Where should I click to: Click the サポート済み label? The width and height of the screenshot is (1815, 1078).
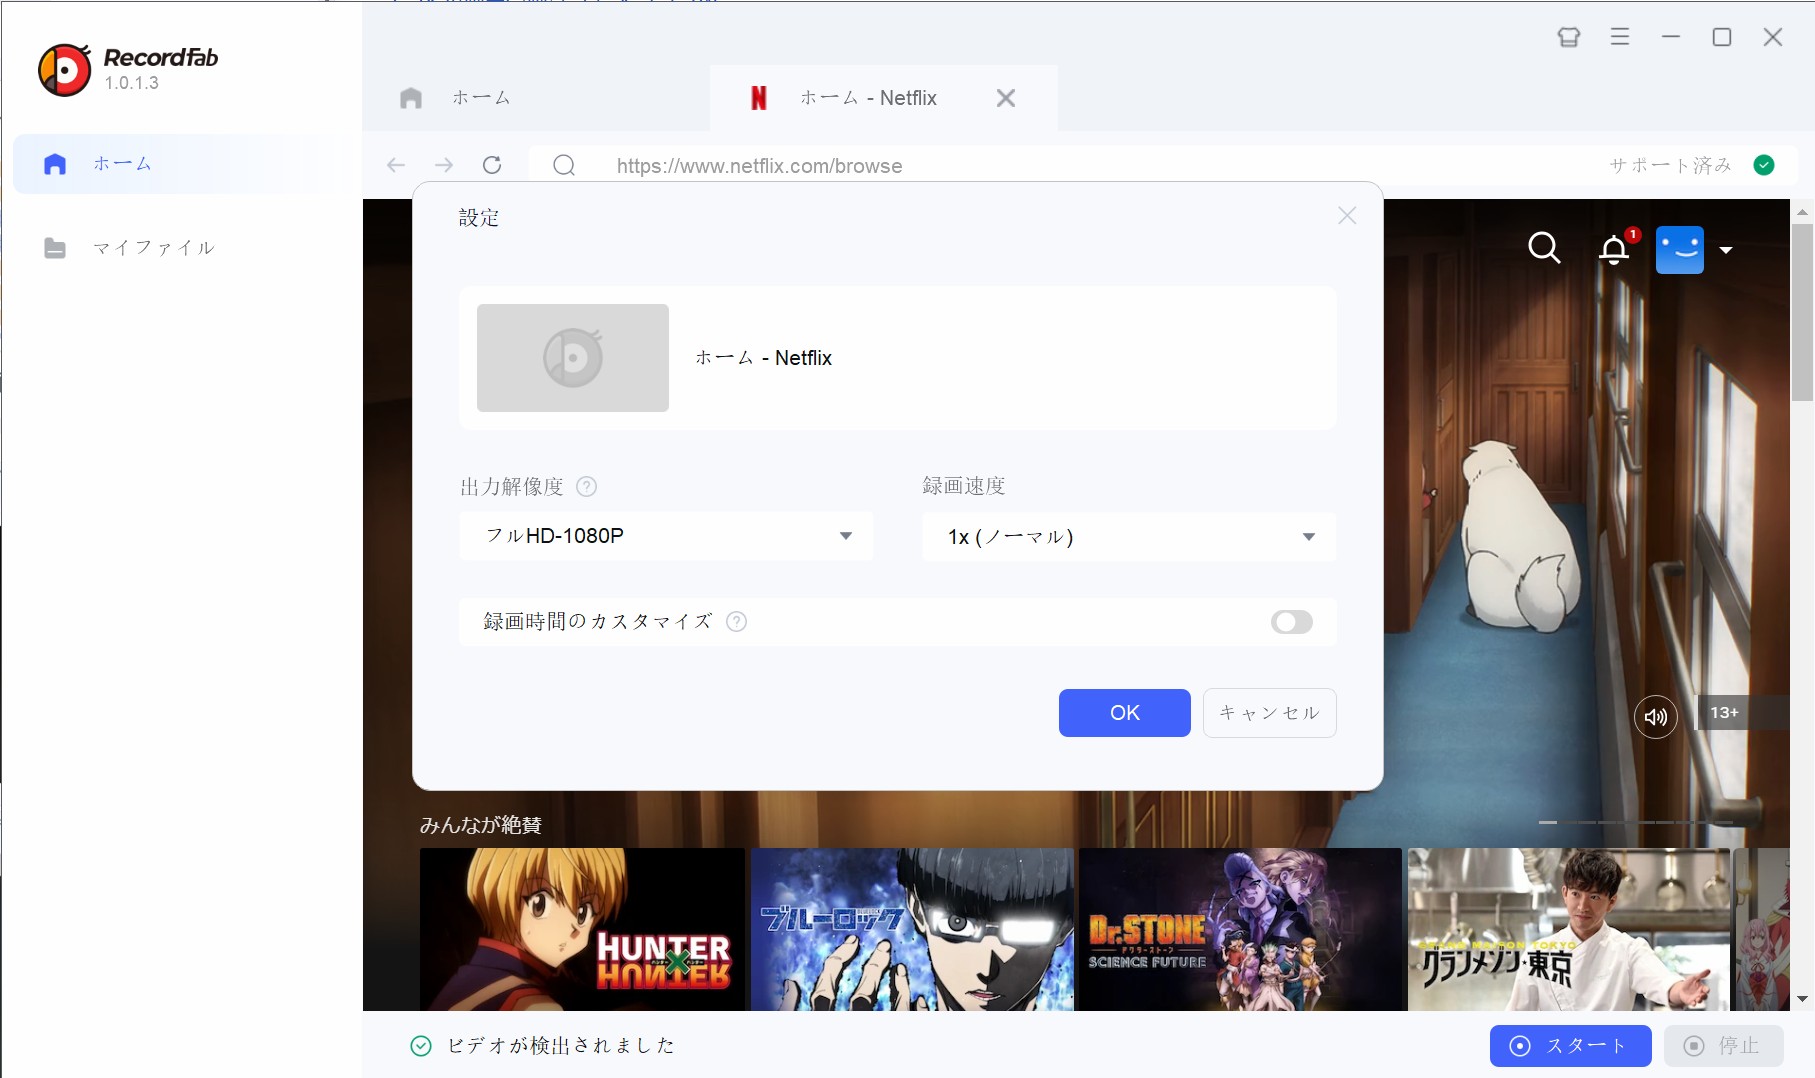1670,165
